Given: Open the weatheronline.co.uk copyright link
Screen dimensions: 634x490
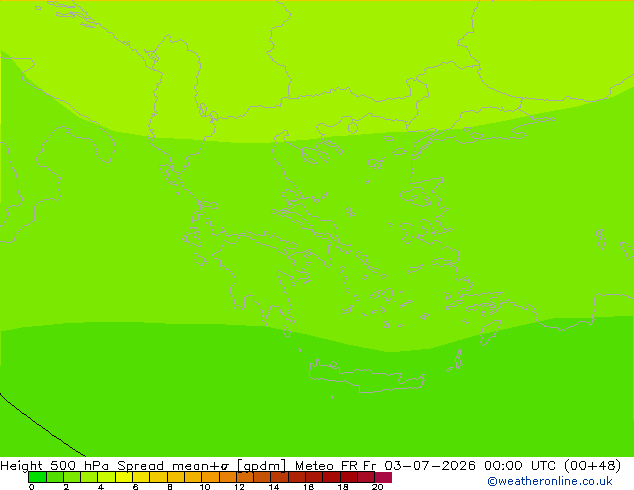Looking at the screenshot, I should tap(550, 481).
